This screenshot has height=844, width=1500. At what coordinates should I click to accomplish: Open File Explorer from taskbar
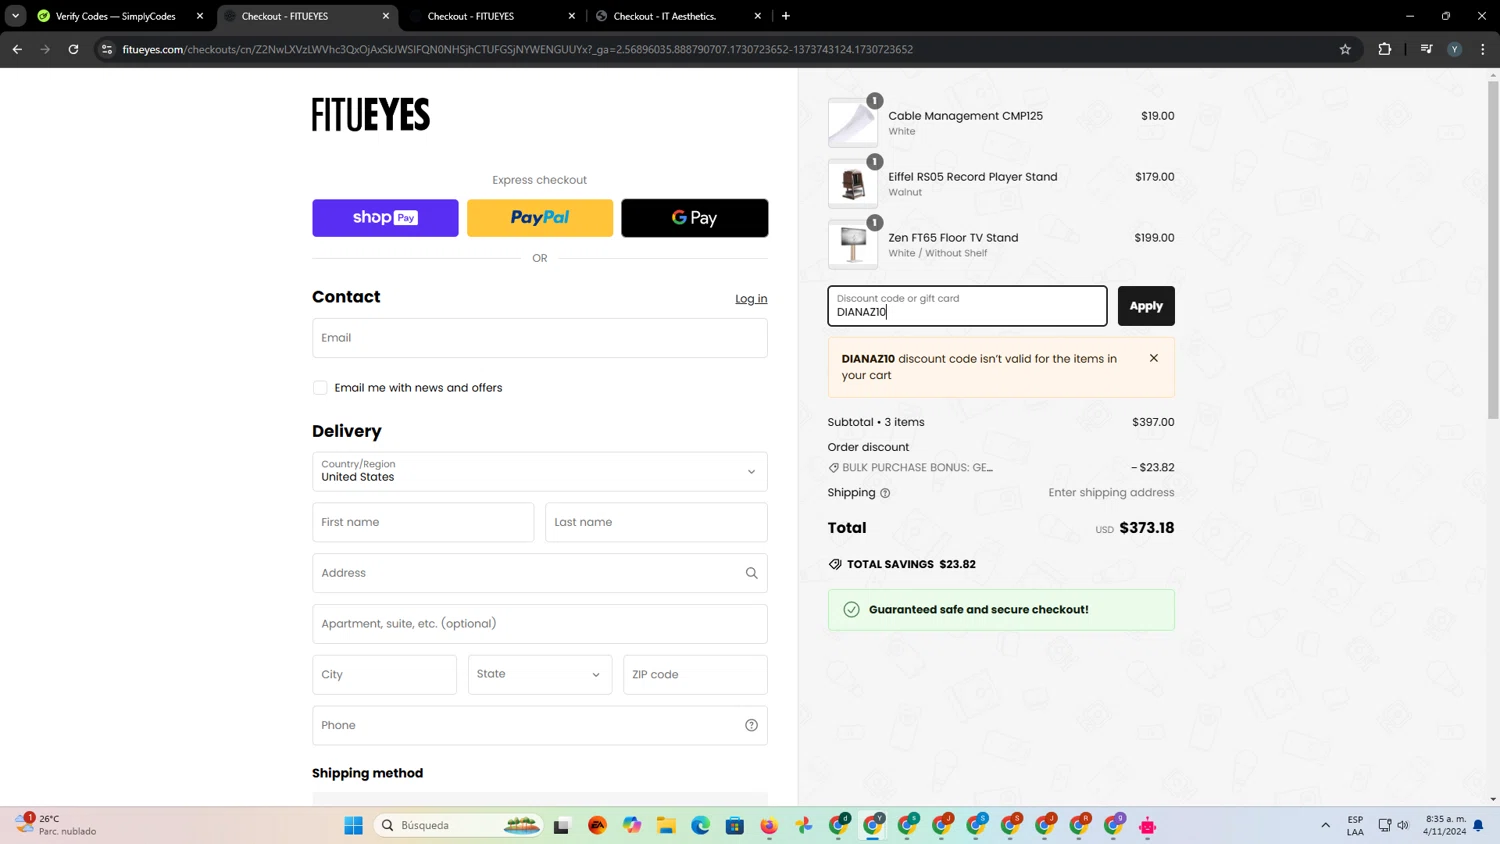point(666,825)
